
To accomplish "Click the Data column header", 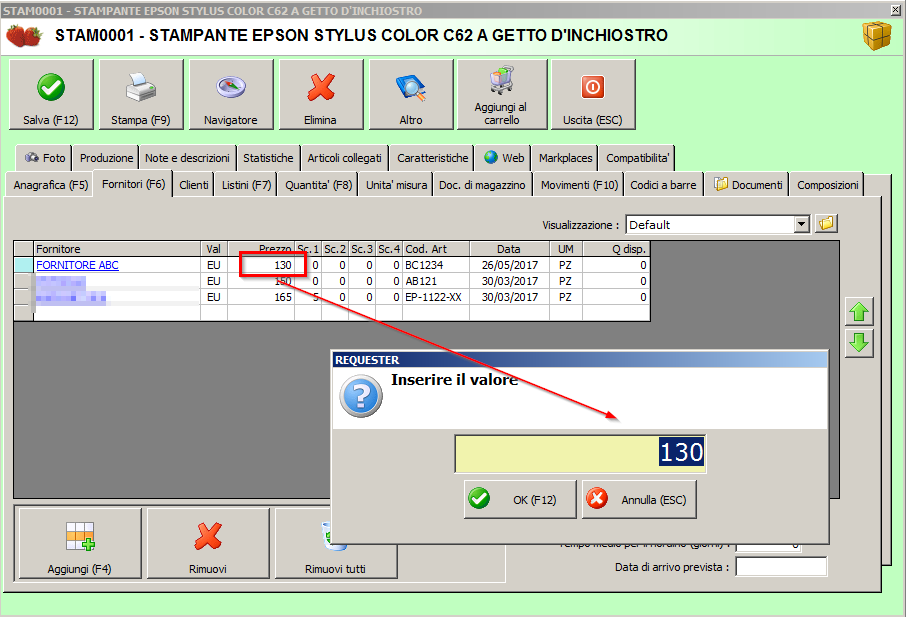I will tap(509, 249).
